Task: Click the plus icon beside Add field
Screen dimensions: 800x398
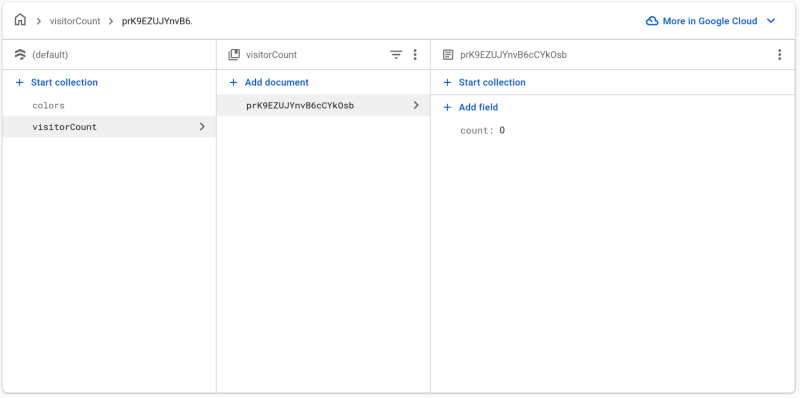Action: (447, 107)
